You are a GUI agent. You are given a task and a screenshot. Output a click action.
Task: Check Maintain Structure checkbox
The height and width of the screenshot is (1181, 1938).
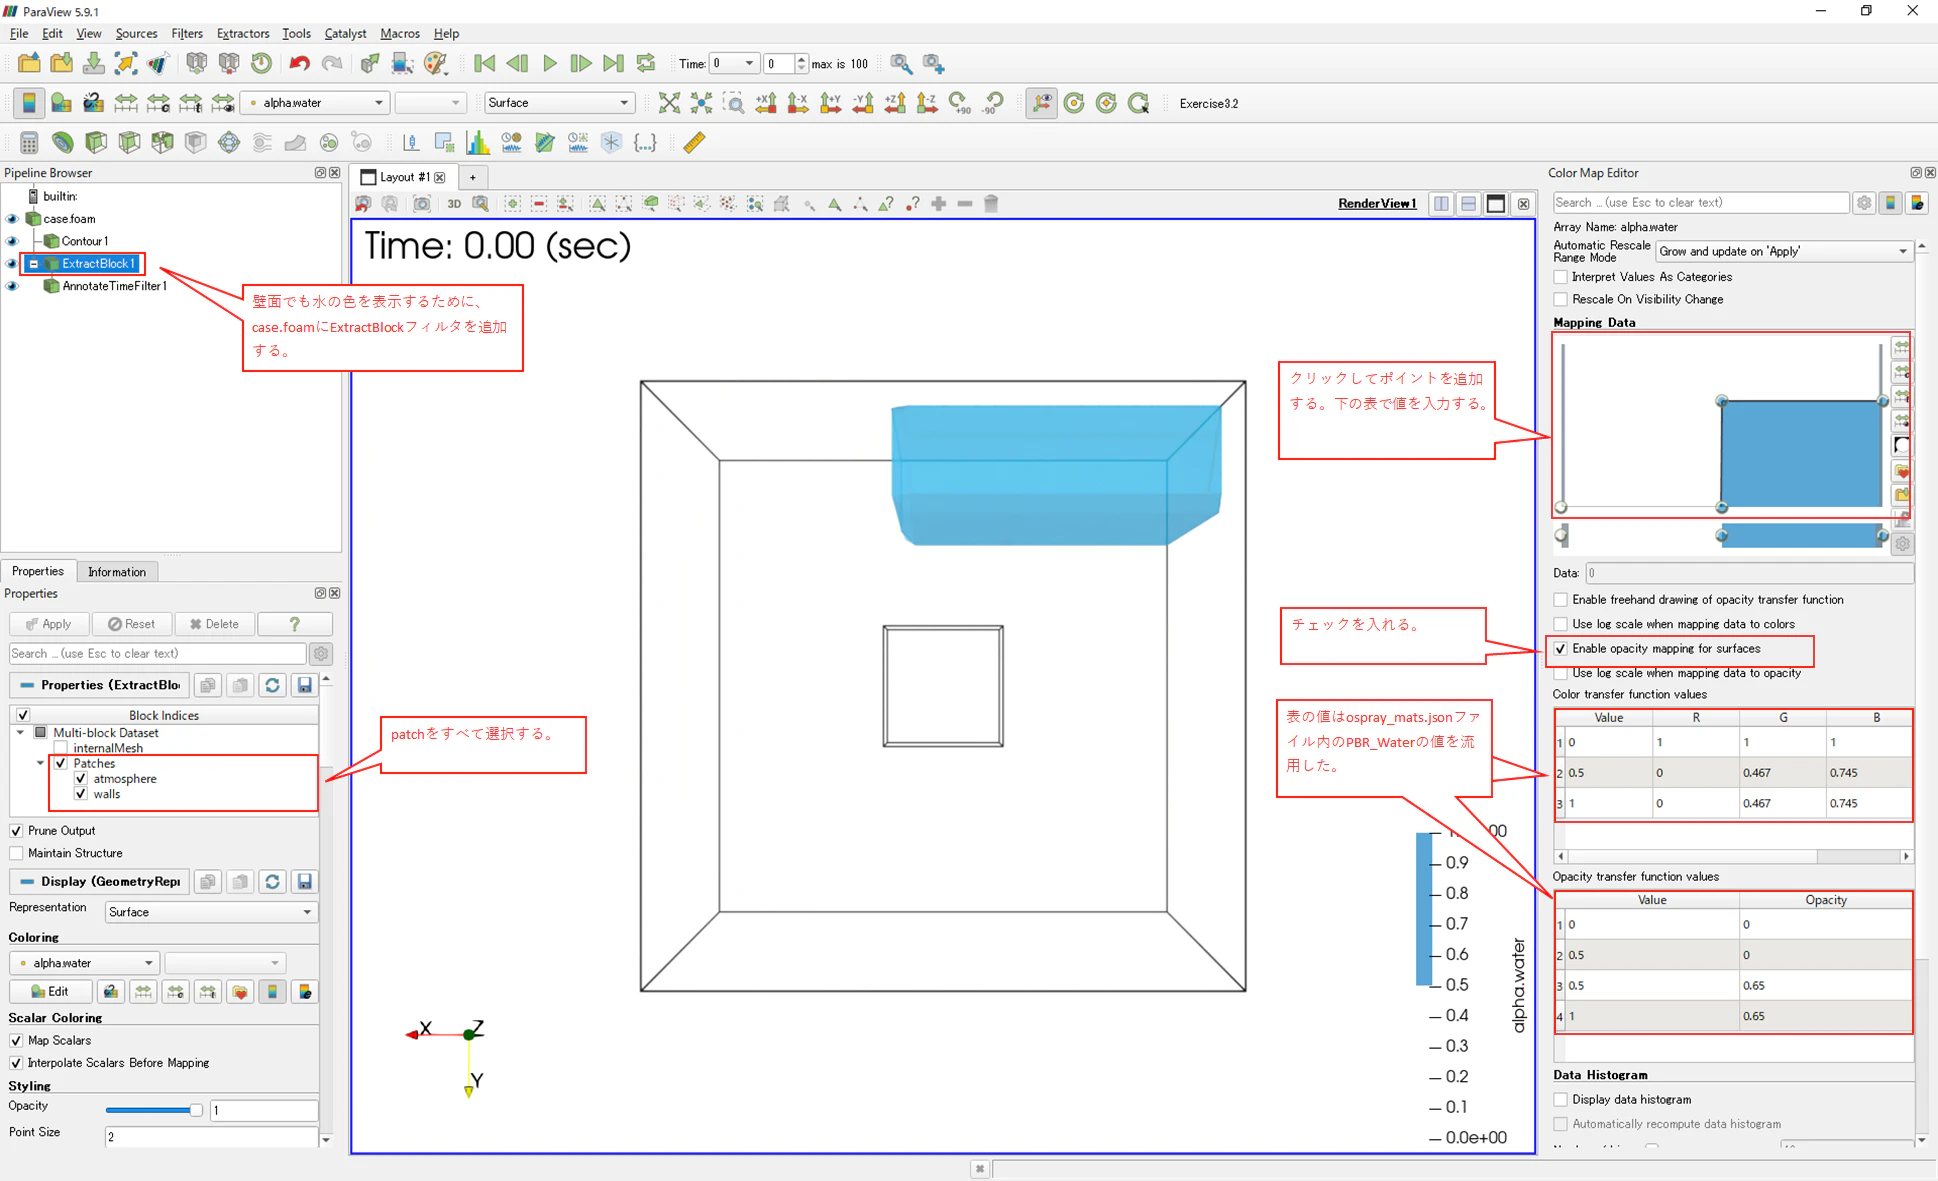coord(16,853)
